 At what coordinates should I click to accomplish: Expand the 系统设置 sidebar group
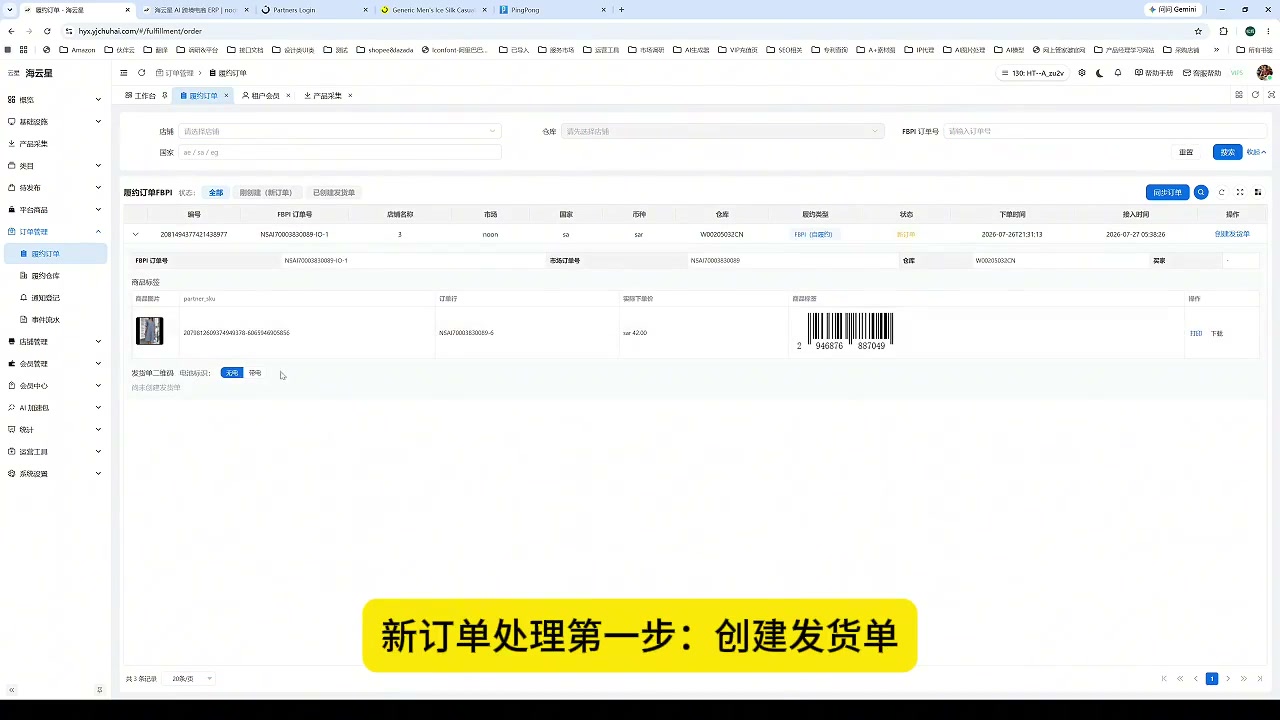(55, 473)
